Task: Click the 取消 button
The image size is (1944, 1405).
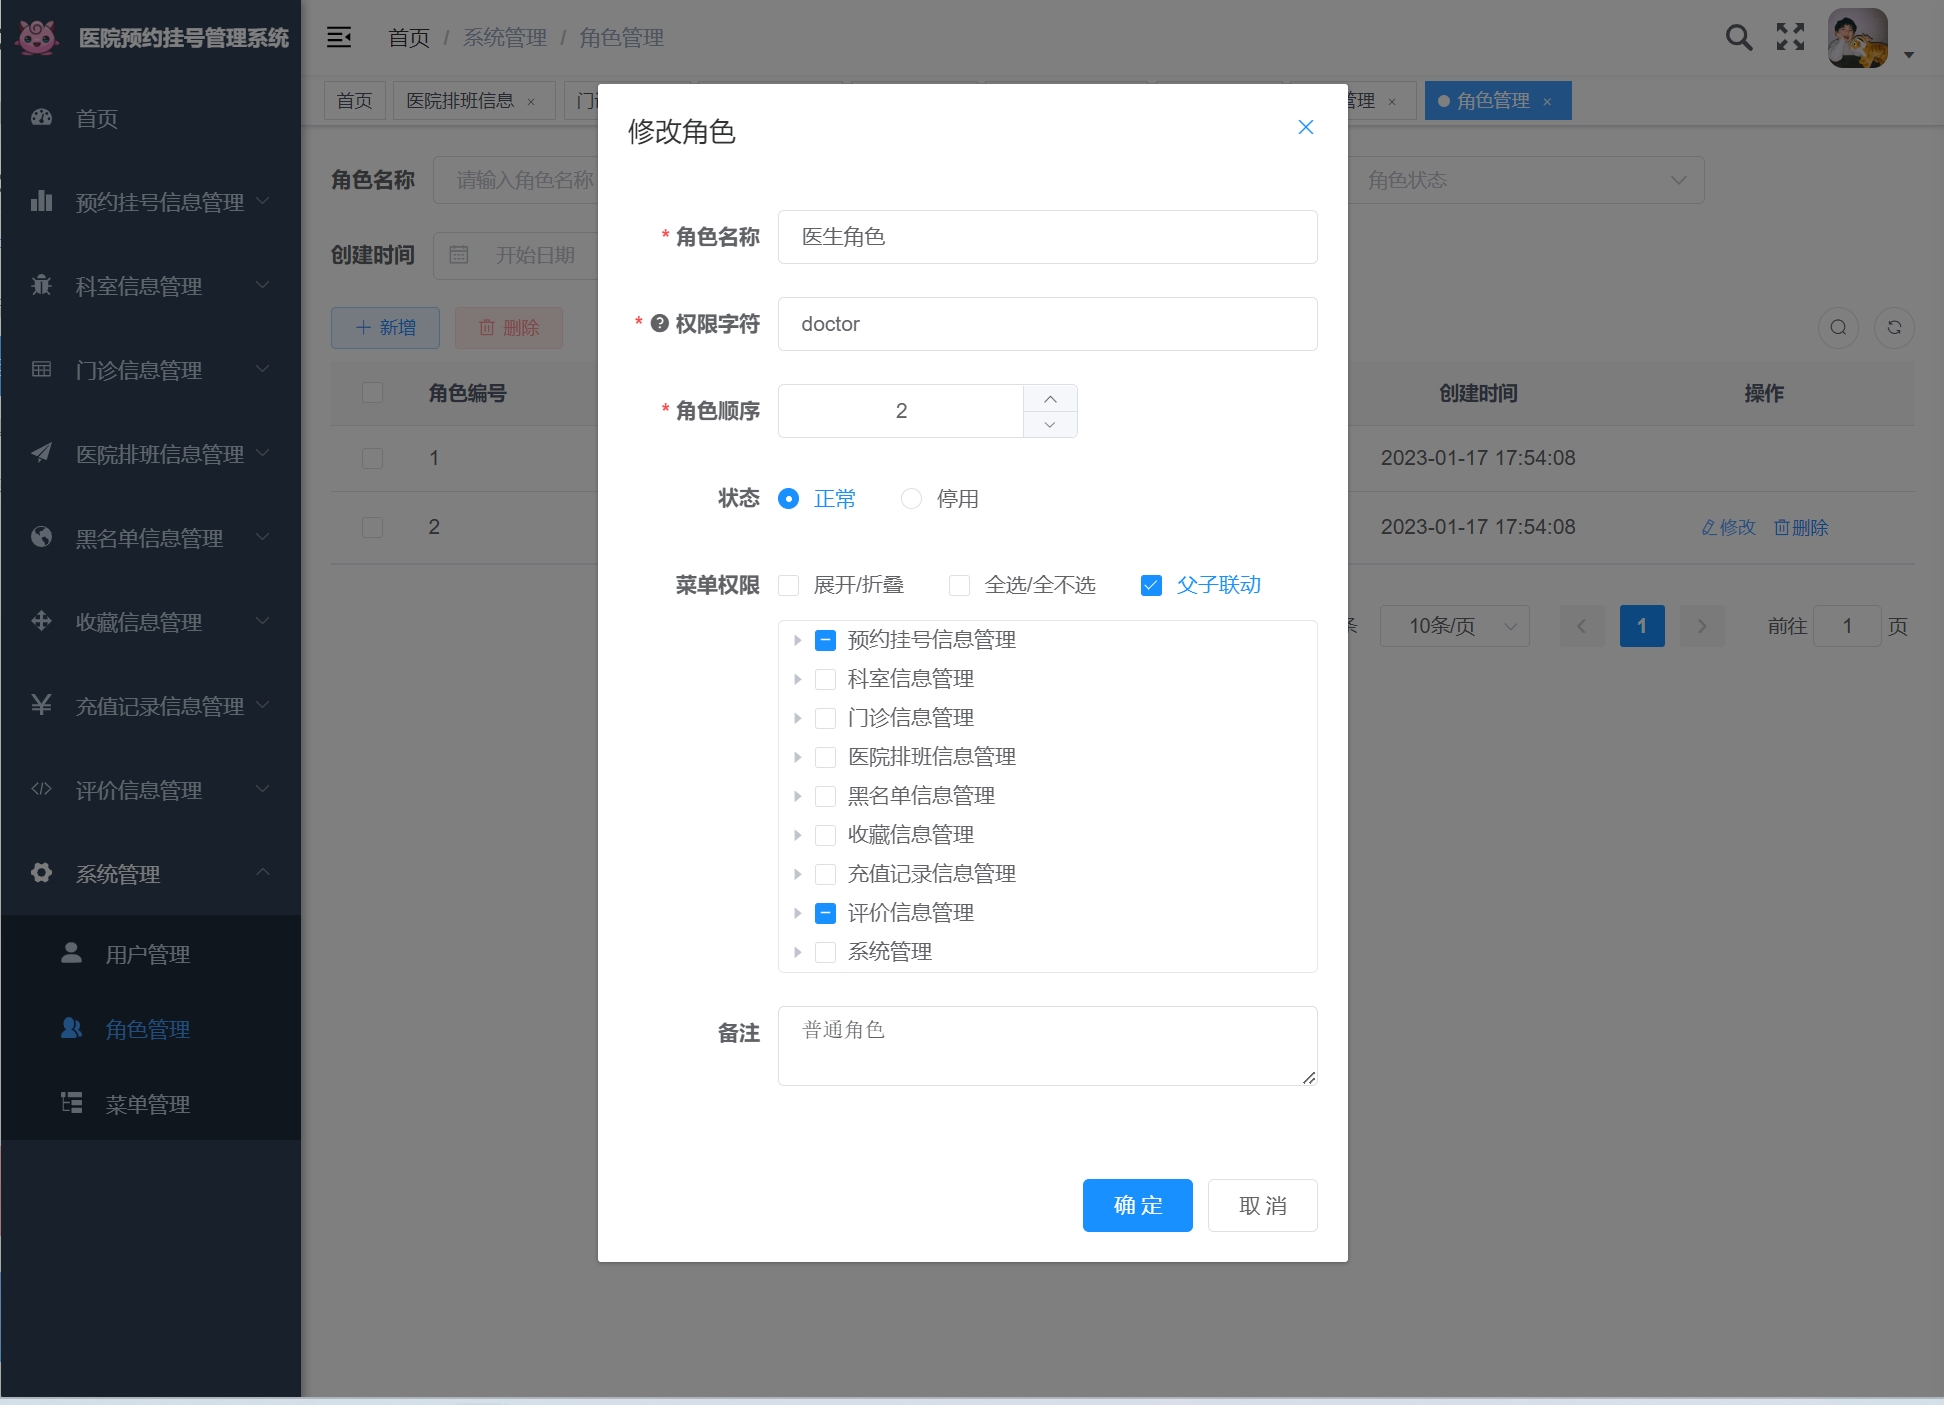Action: point(1262,1206)
